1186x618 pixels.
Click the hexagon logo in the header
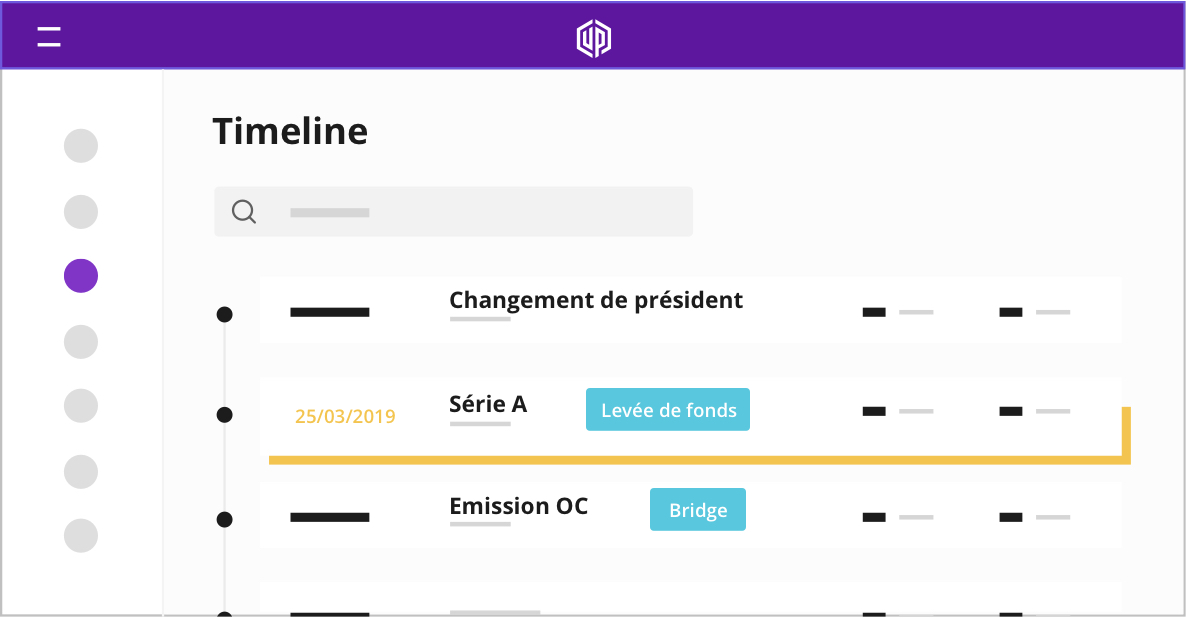coord(594,39)
